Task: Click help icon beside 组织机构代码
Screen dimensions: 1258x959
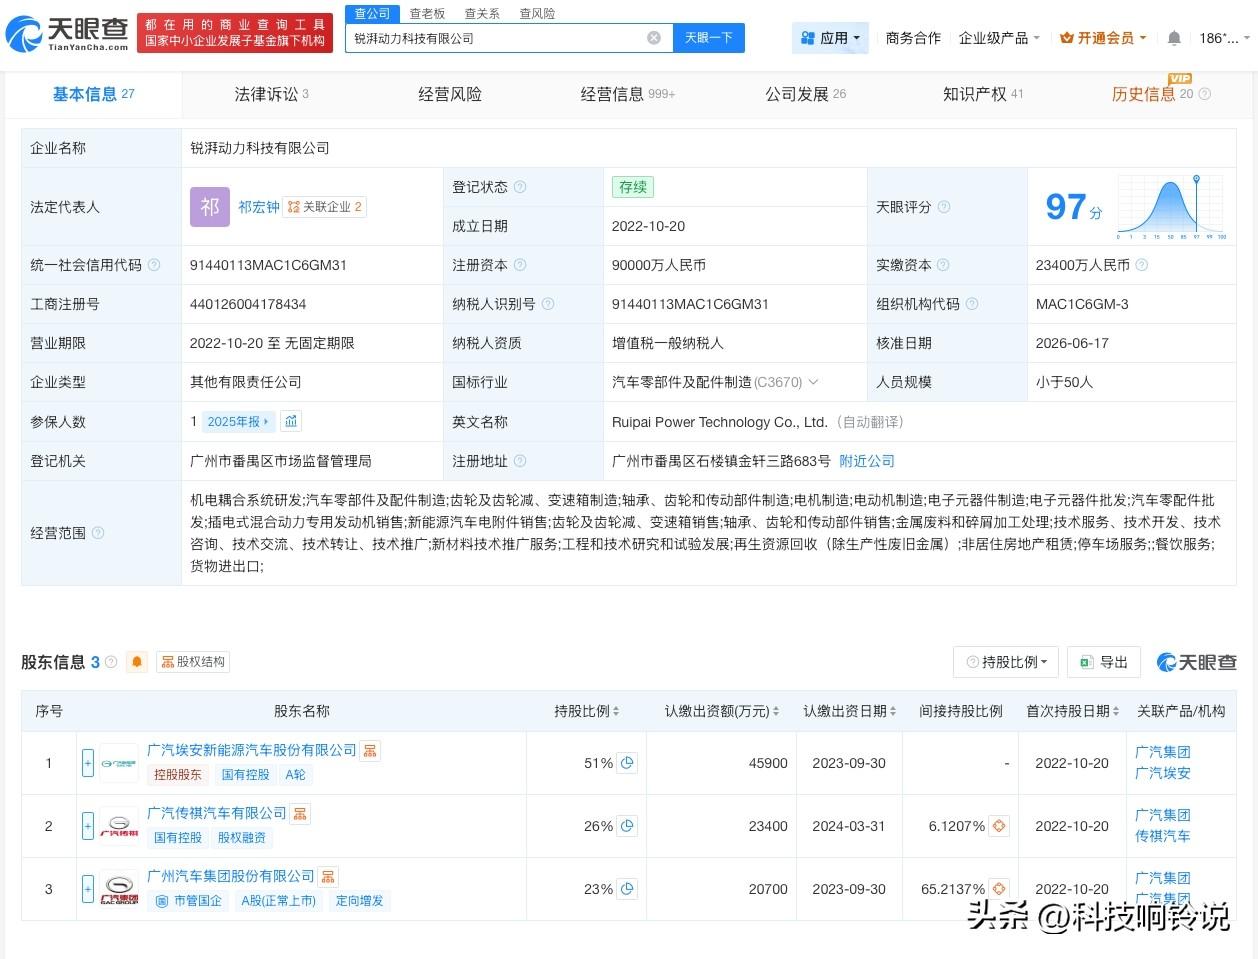Action: click(x=972, y=304)
